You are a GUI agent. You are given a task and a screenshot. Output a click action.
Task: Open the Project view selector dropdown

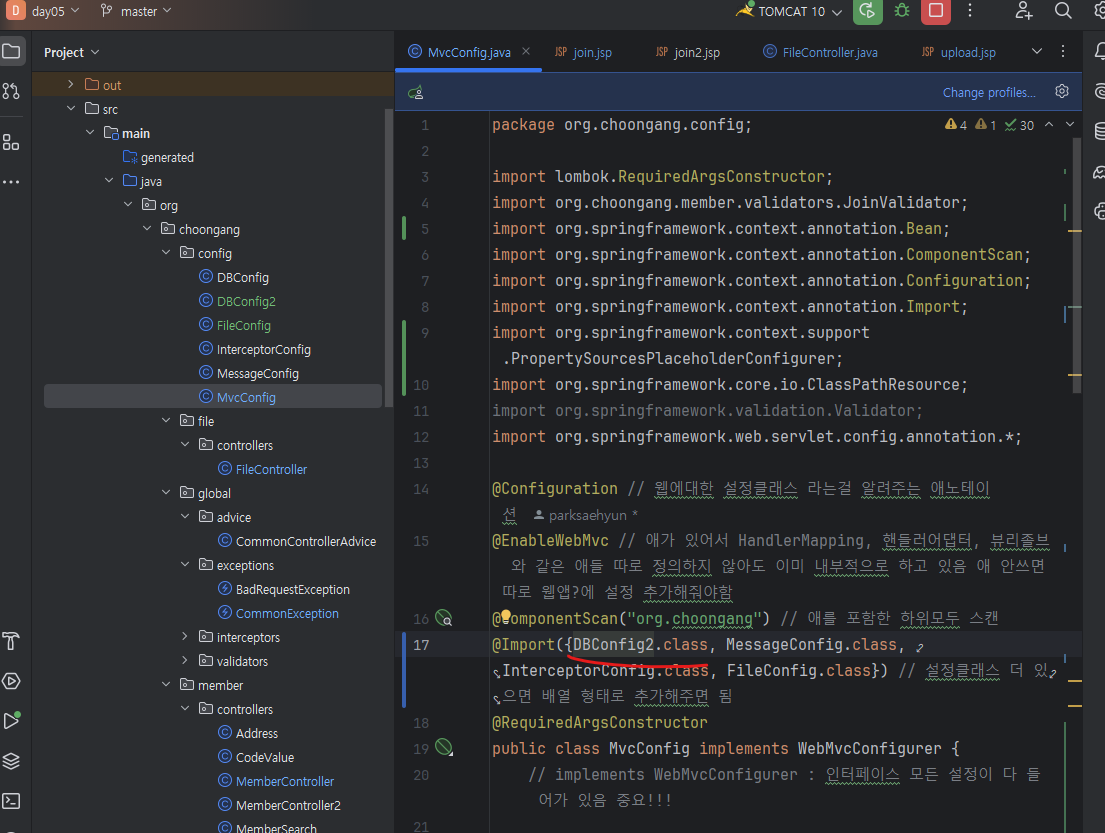(x=71, y=52)
